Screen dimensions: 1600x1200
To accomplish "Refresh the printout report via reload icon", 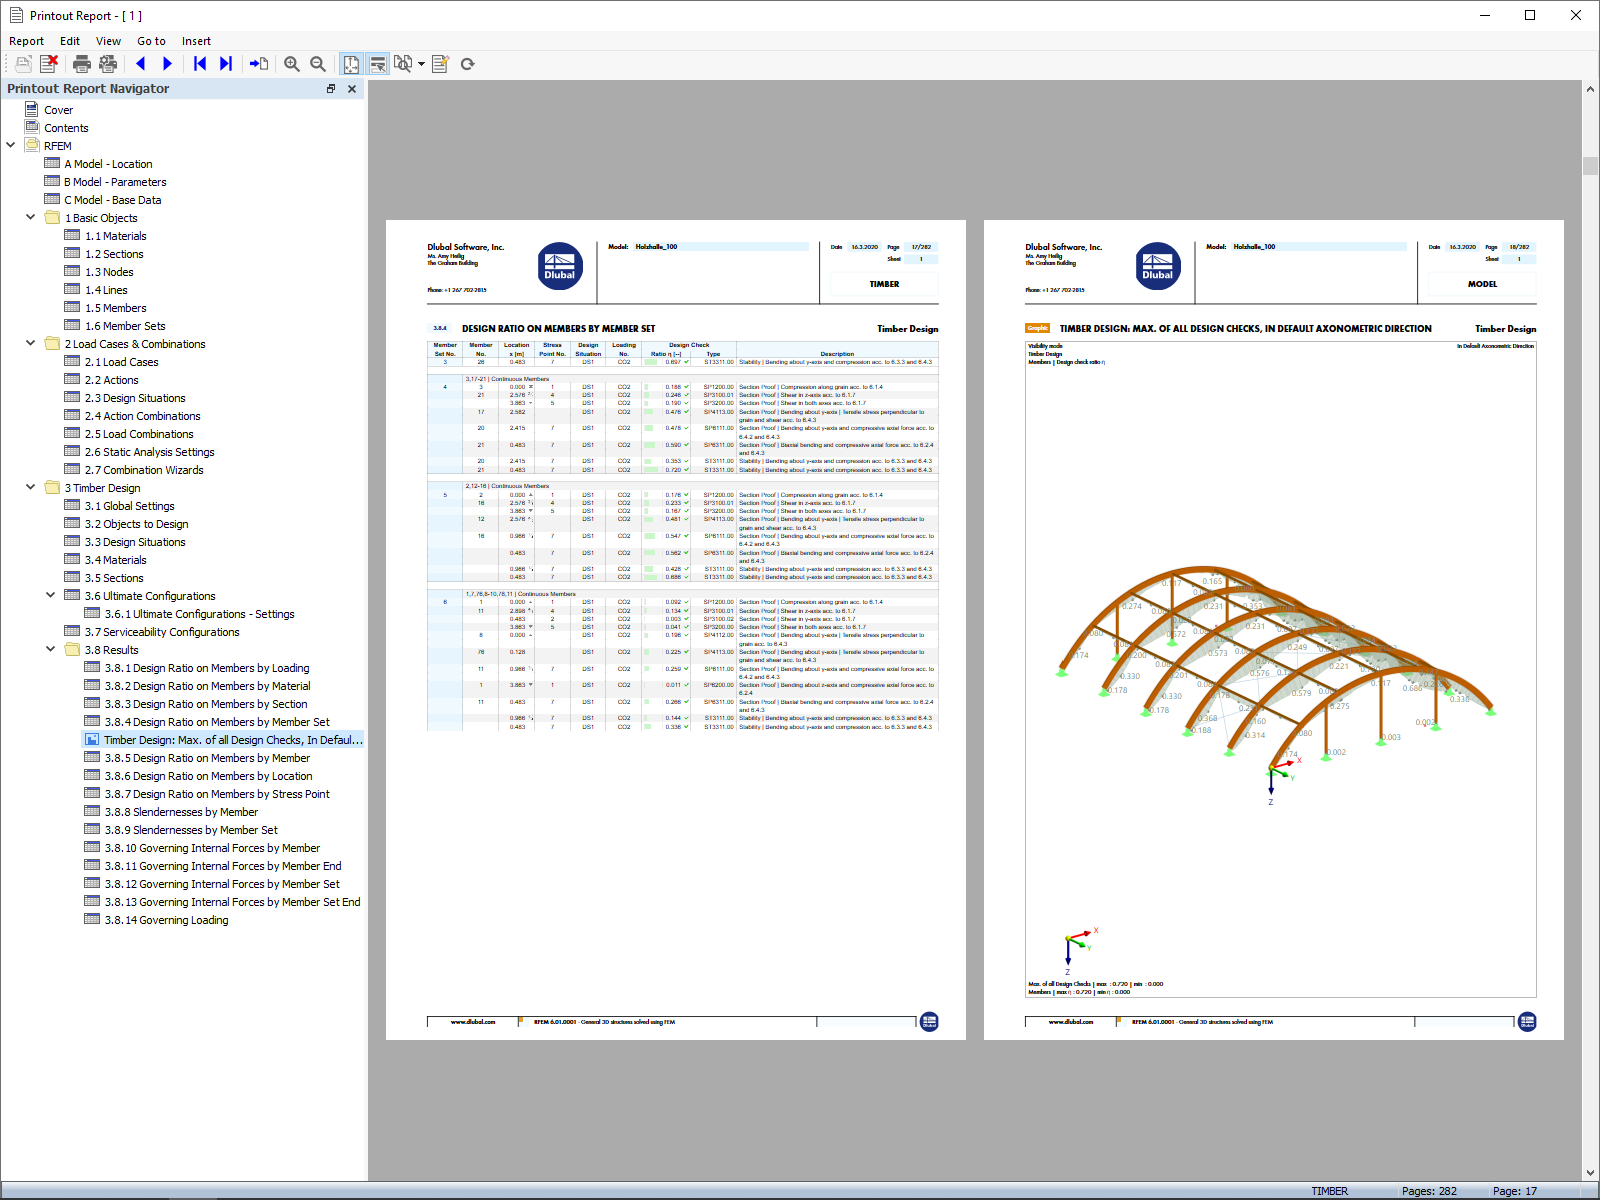I will 468,63.
